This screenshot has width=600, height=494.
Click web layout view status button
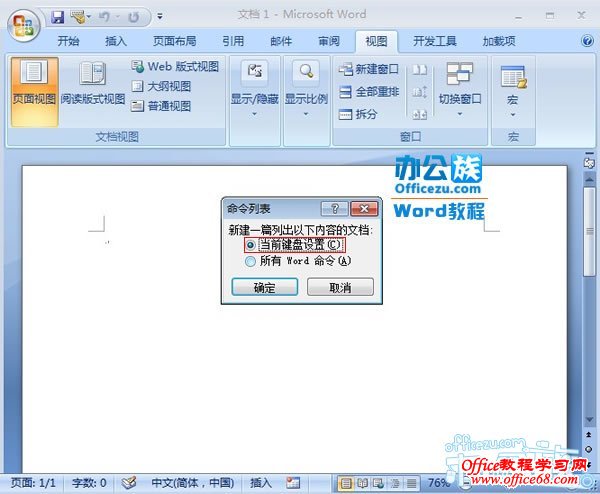tap(378, 484)
